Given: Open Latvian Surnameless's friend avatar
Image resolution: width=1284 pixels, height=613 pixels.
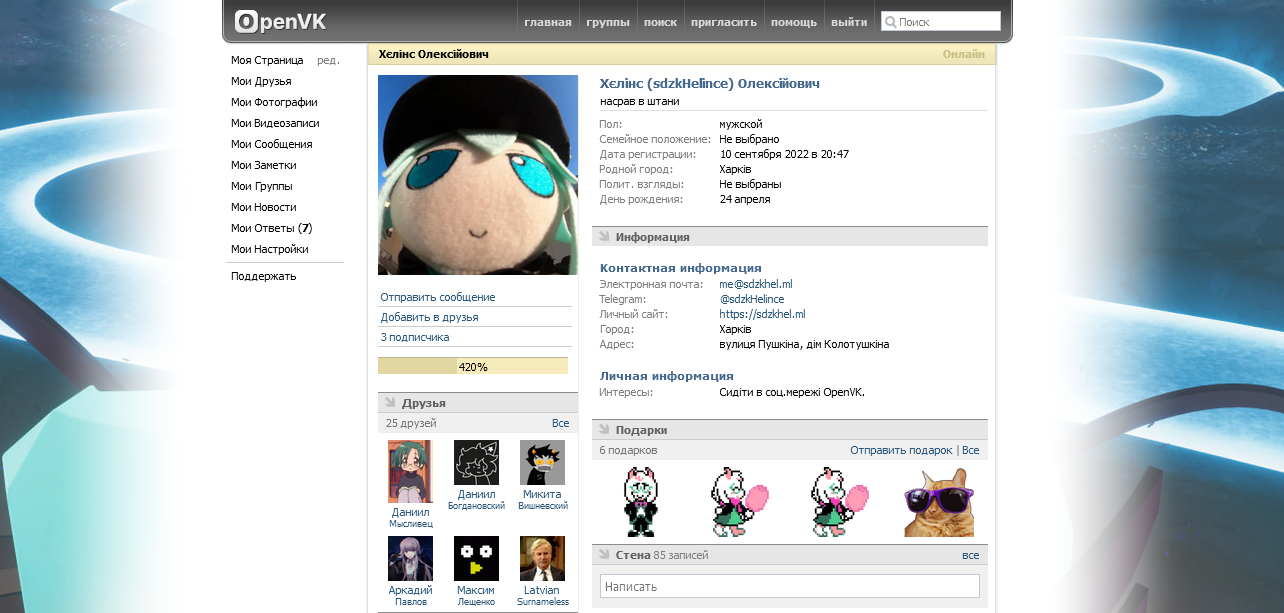Looking at the screenshot, I should click(x=542, y=558).
